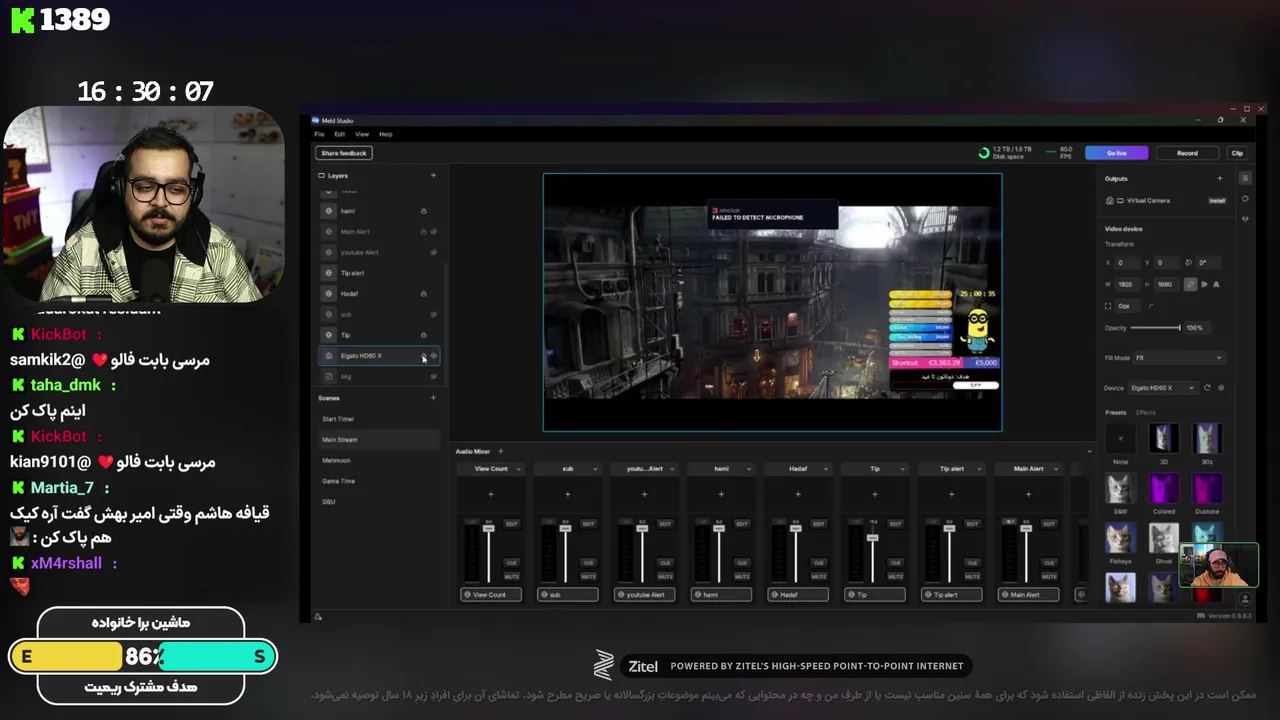This screenshot has height=720, width=1280.
Task: Mute the View Count channel
Action: pyautogui.click(x=512, y=577)
